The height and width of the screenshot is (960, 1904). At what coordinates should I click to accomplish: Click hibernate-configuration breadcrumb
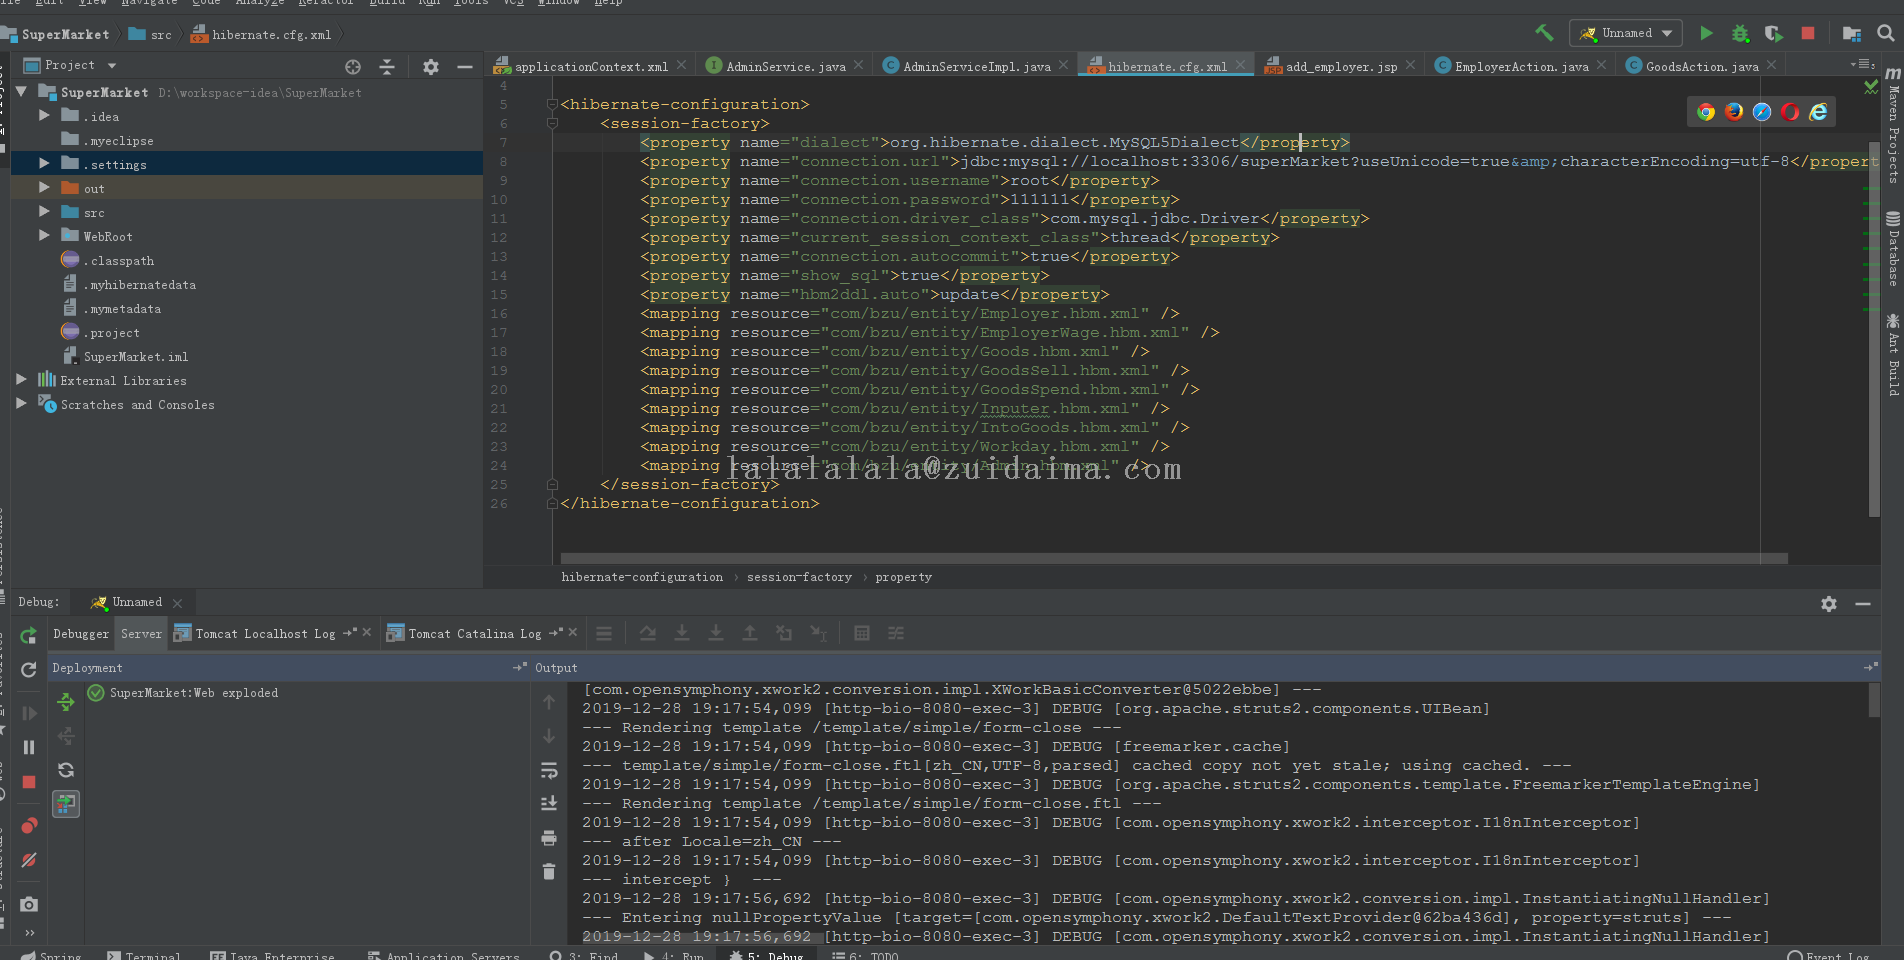coord(642,577)
